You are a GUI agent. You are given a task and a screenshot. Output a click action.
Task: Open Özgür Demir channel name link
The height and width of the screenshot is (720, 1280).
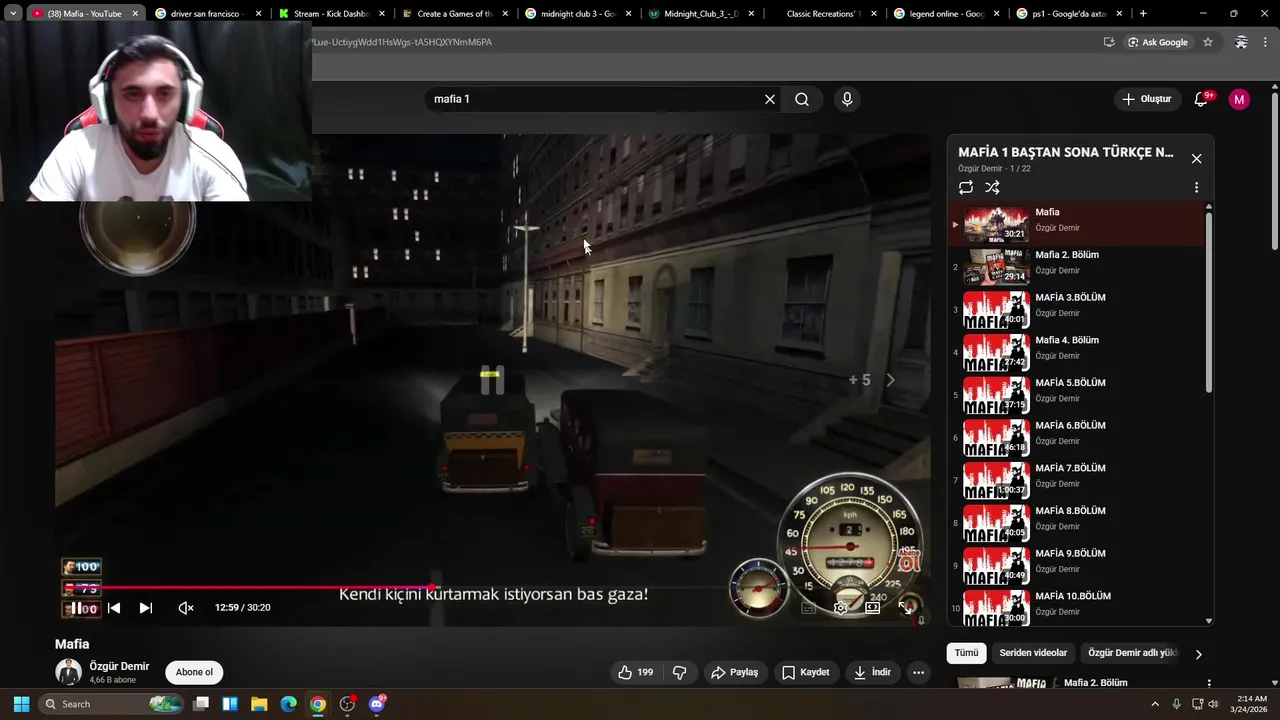coord(119,666)
